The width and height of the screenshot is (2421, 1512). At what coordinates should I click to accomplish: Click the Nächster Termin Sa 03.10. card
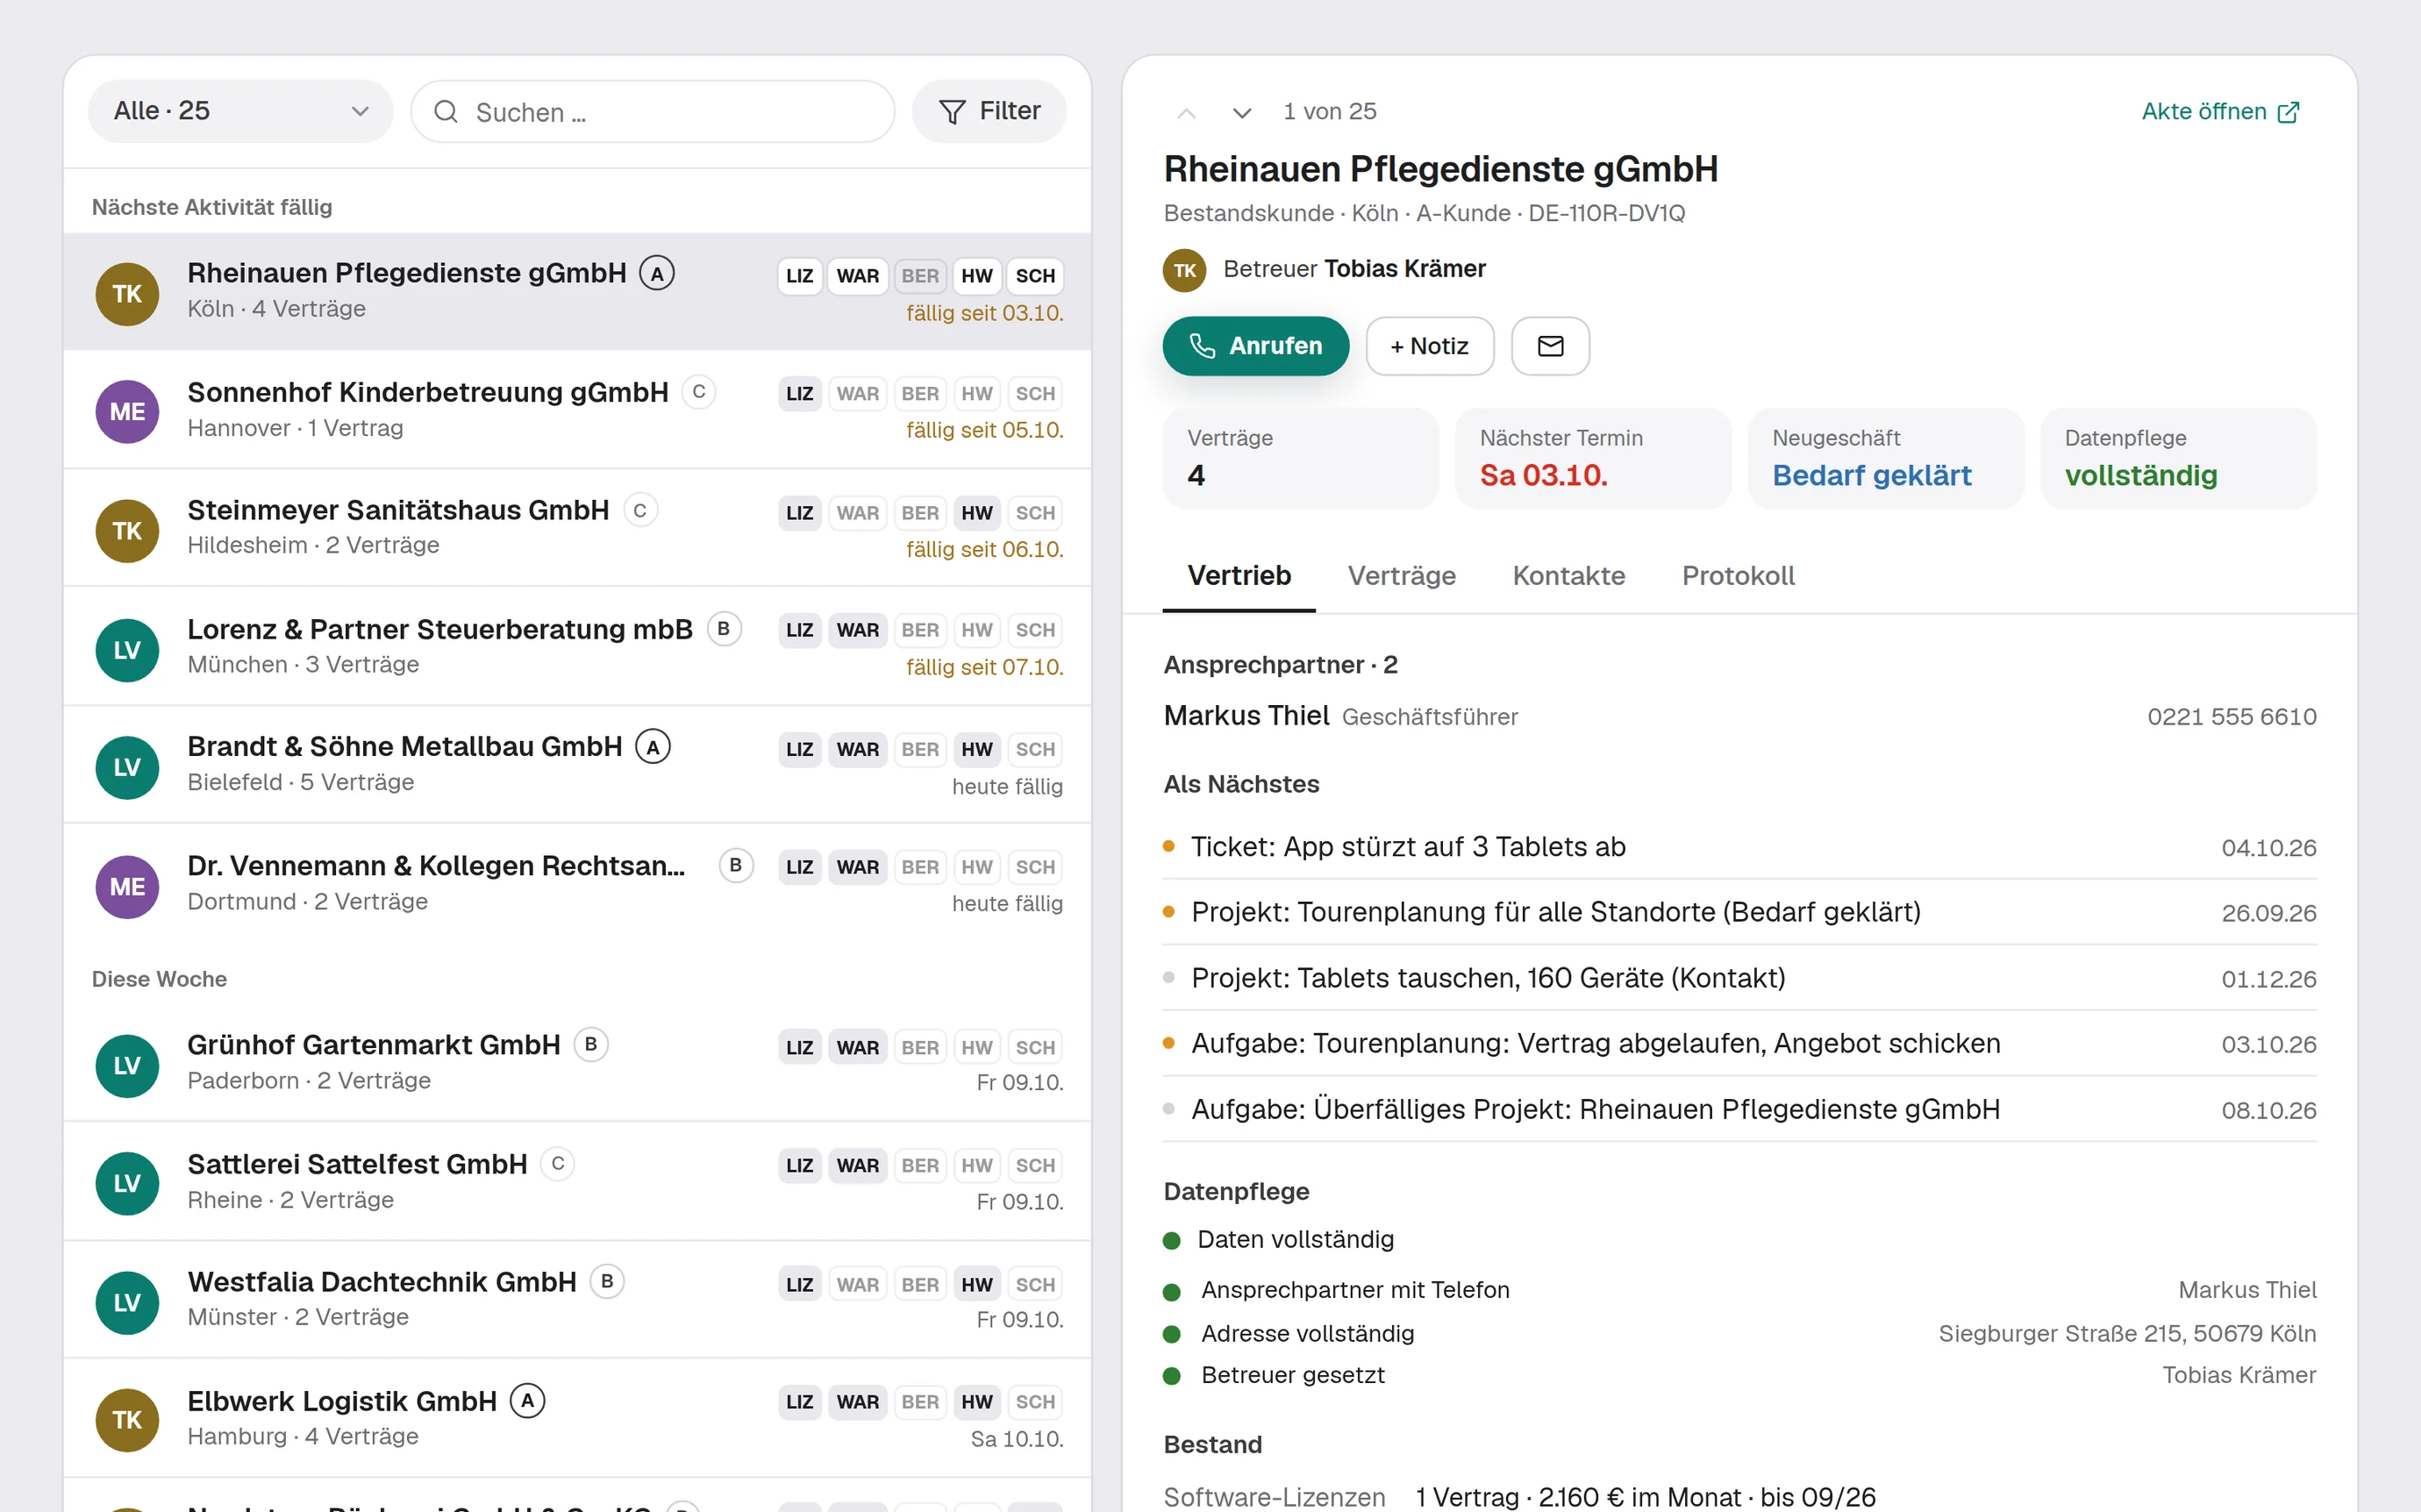point(1593,459)
